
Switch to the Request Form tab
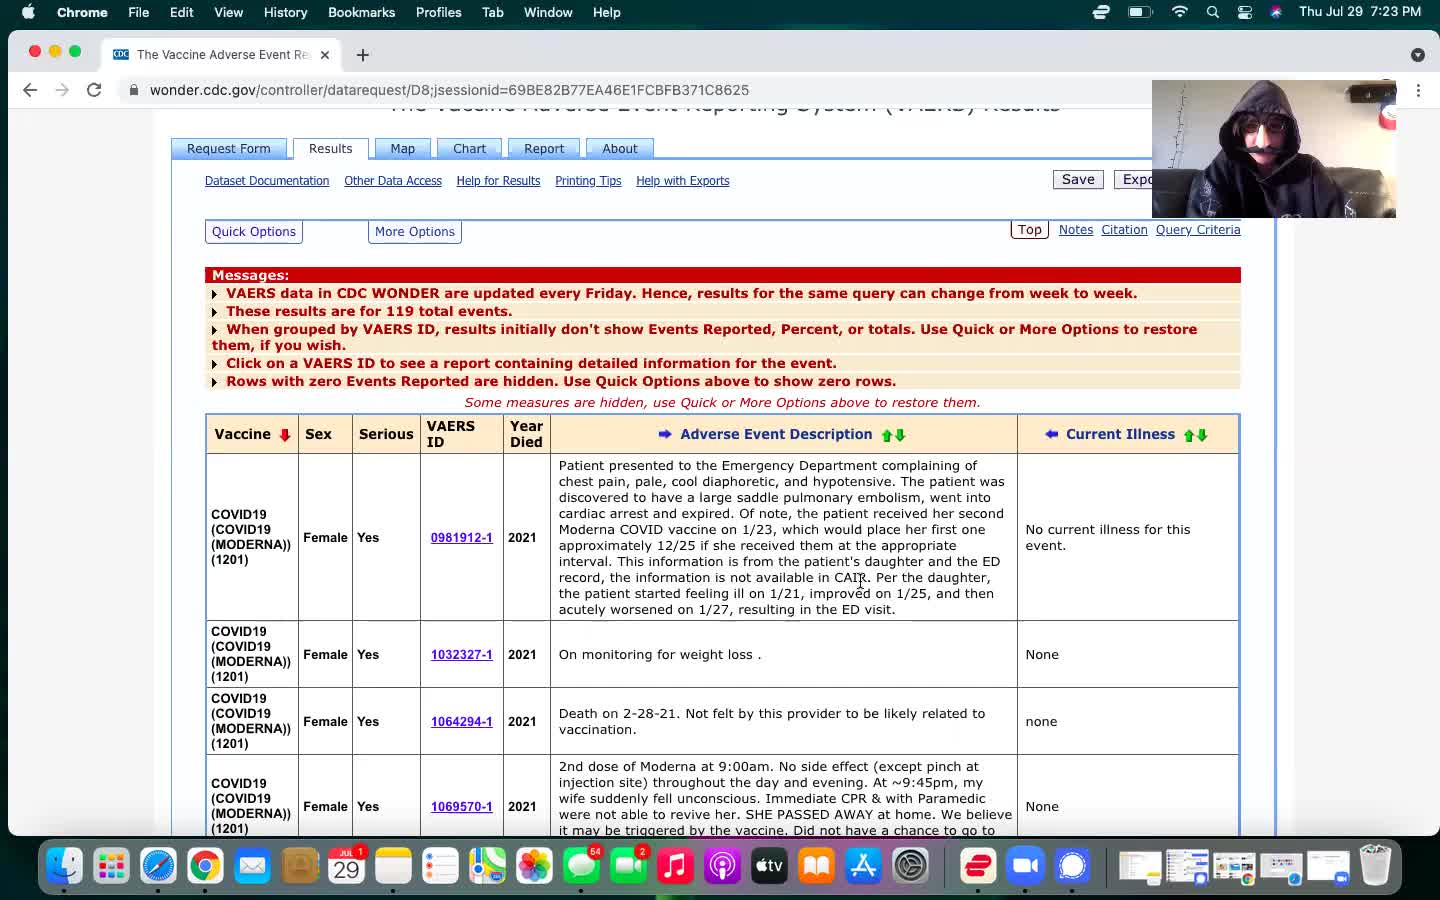coord(228,149)
